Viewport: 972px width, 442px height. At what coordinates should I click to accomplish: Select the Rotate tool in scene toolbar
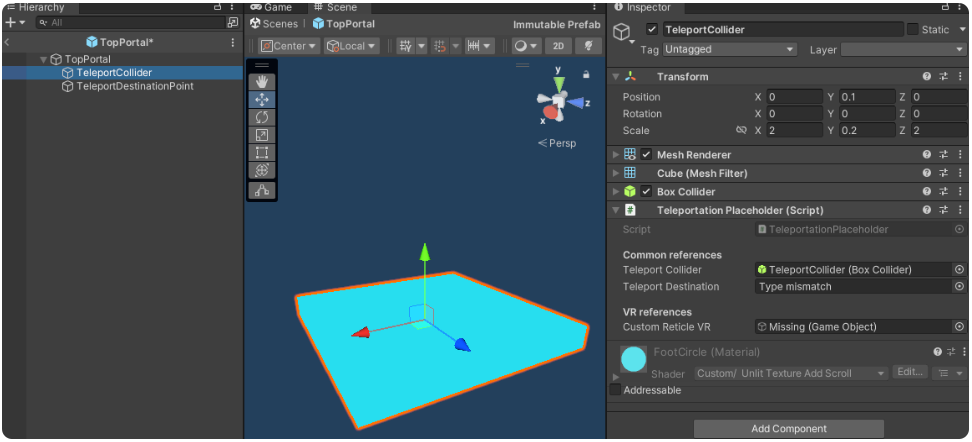click(262, 117)
